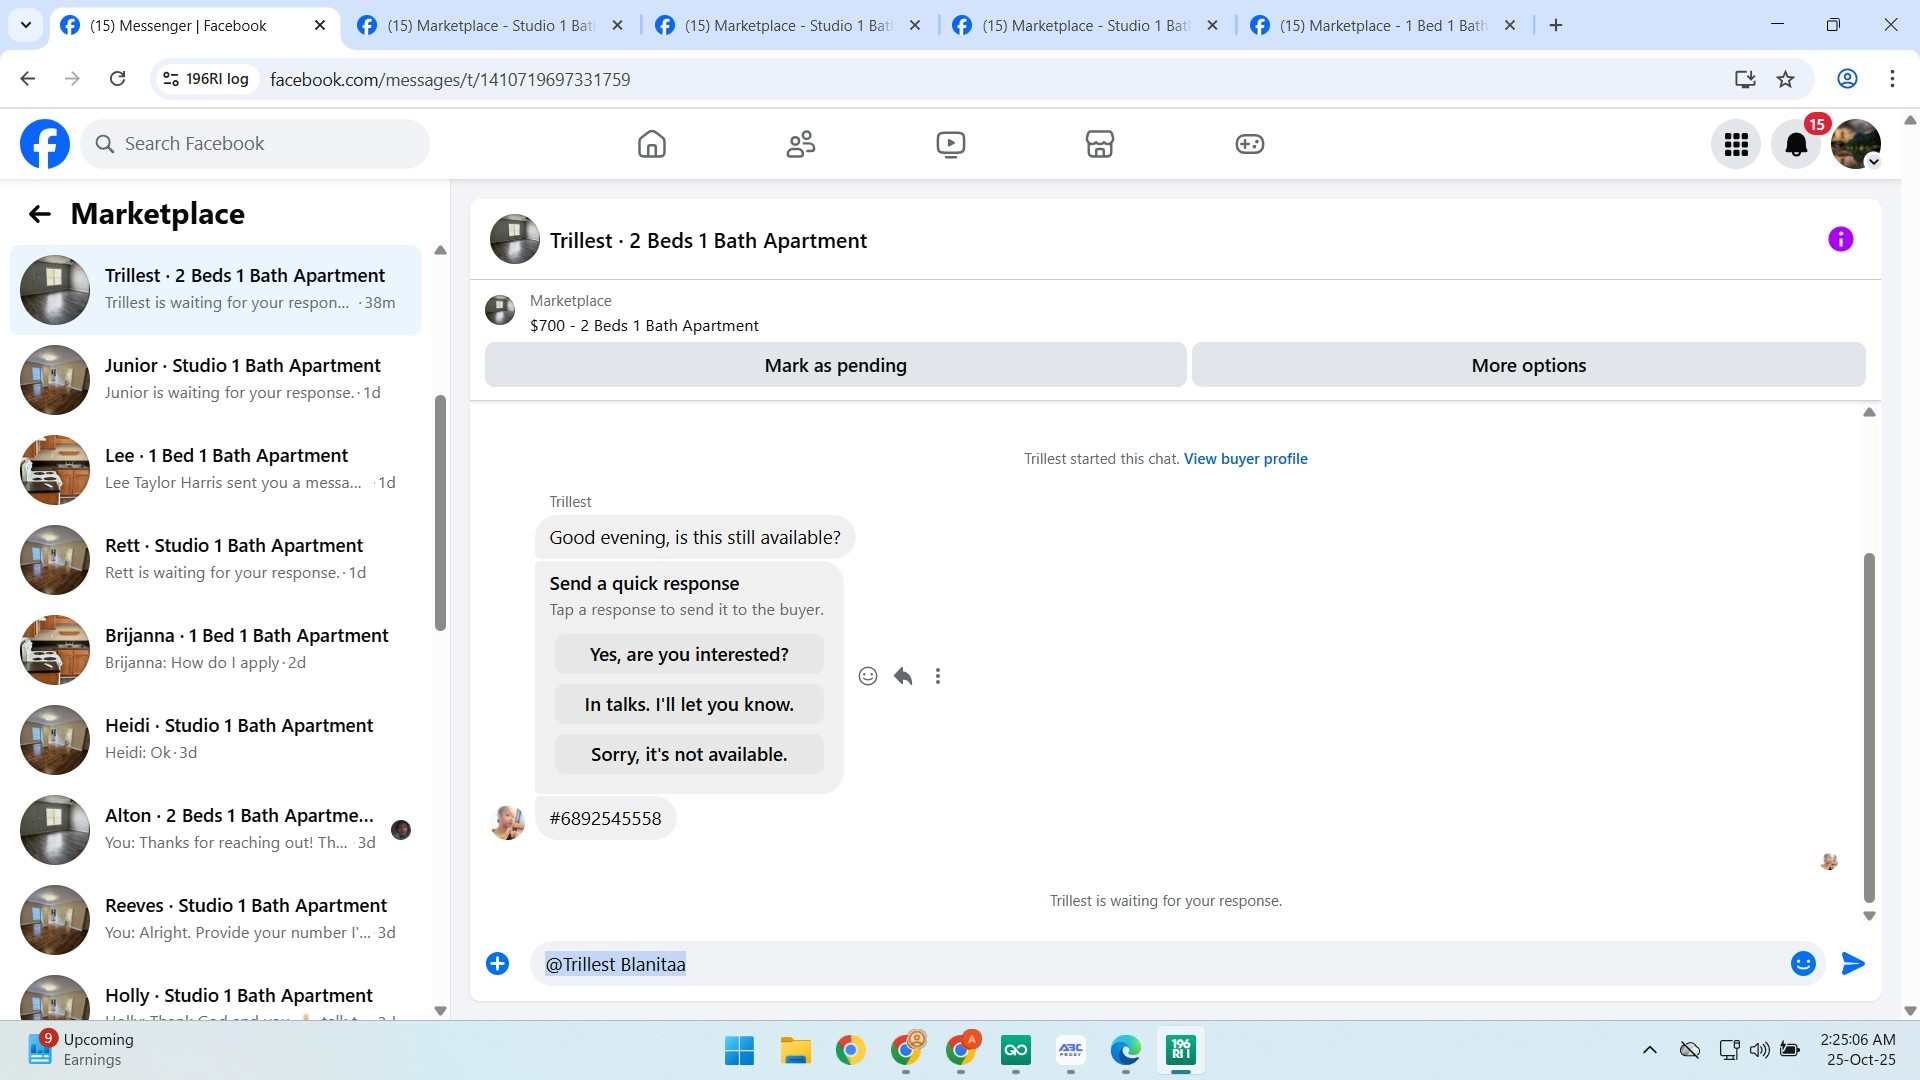Open attachment plus button in composer
Screen dimensions: 1920x1080
tap(497, 964)
